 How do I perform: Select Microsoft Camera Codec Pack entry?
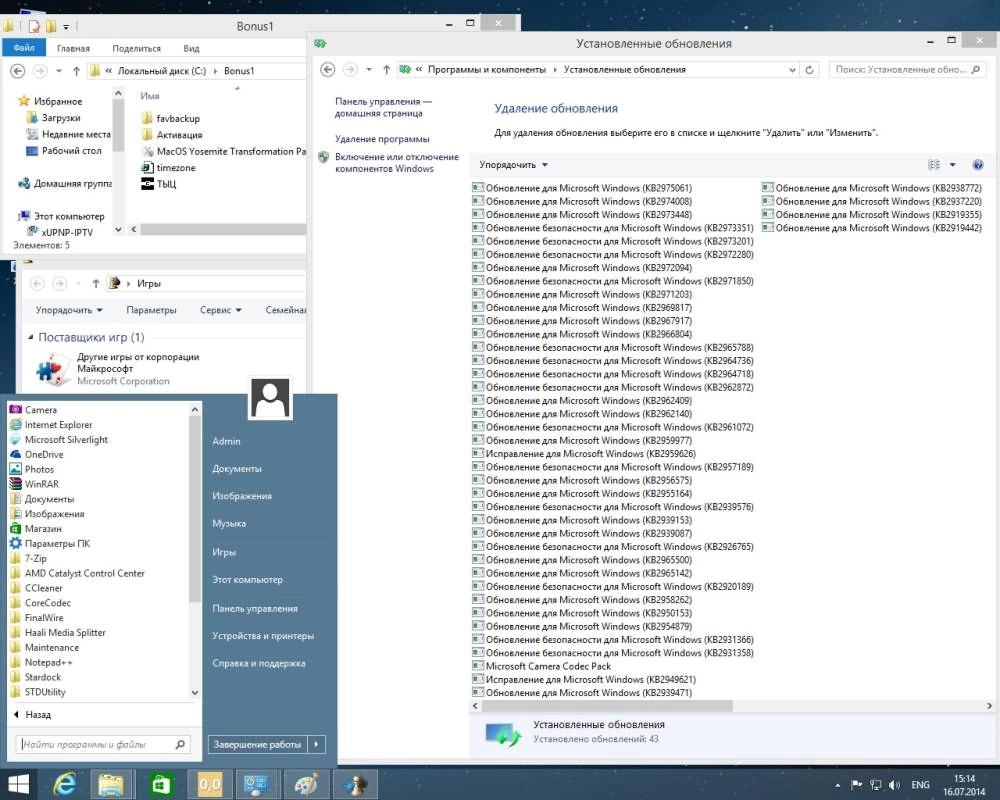tap(541, 666)
